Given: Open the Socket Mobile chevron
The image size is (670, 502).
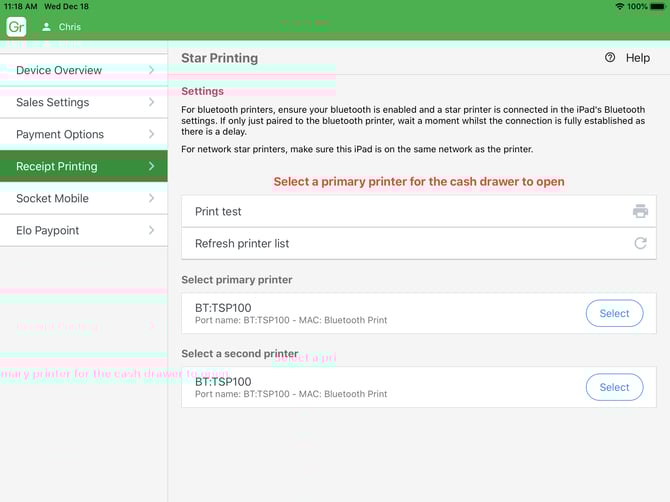Looking at the screenshot, I should (x=151, y=198).
